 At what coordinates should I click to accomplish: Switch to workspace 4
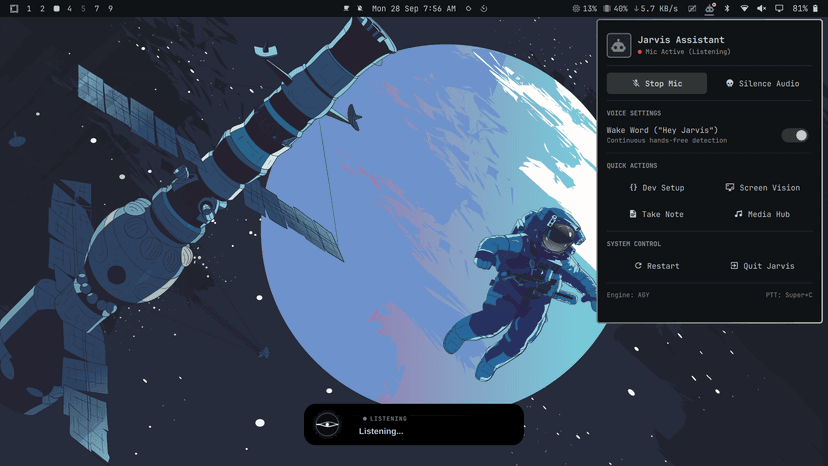coord(70,8)
